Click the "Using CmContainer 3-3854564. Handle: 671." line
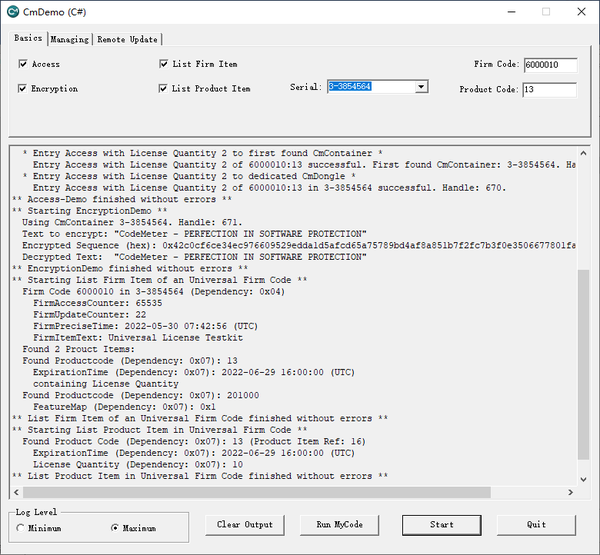Screen dimensions: 600x555 pos(132,222)
